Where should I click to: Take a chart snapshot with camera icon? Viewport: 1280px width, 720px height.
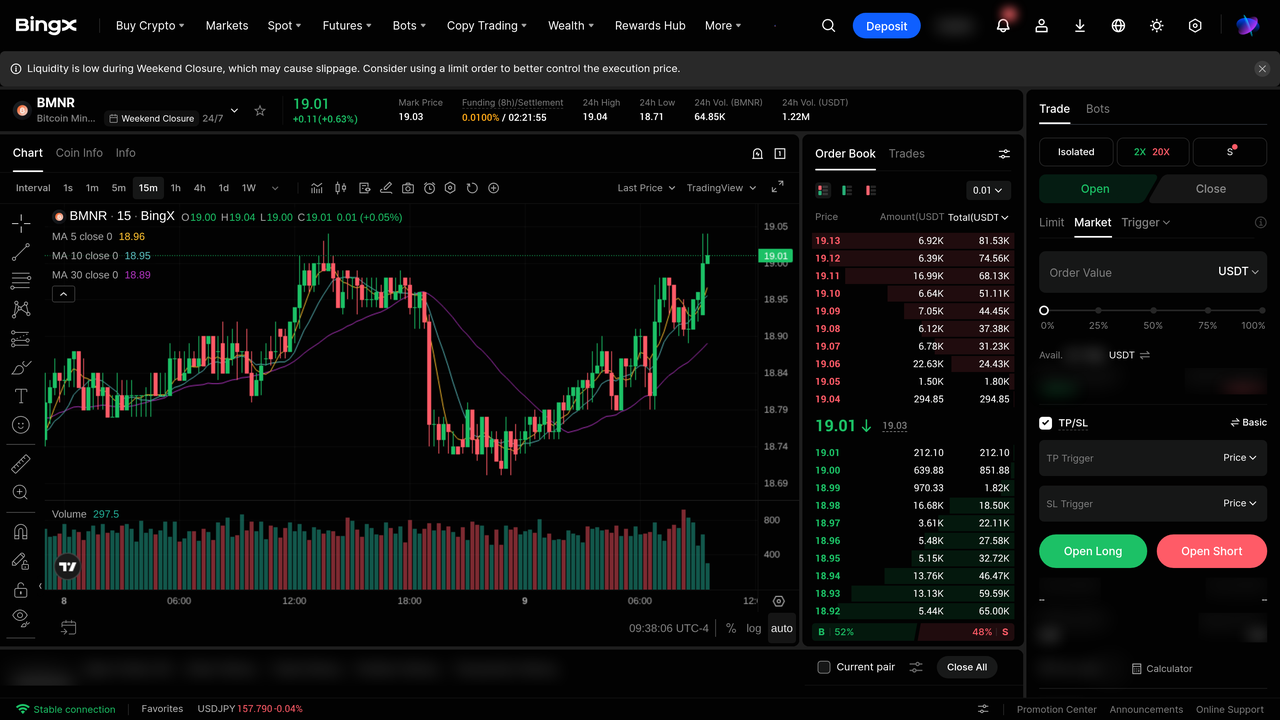408,188
